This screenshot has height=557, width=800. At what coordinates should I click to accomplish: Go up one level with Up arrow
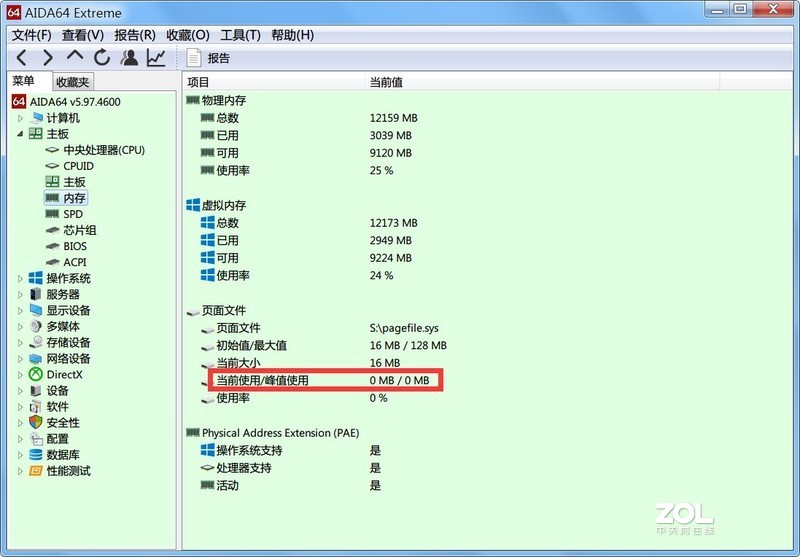(75, 56)
